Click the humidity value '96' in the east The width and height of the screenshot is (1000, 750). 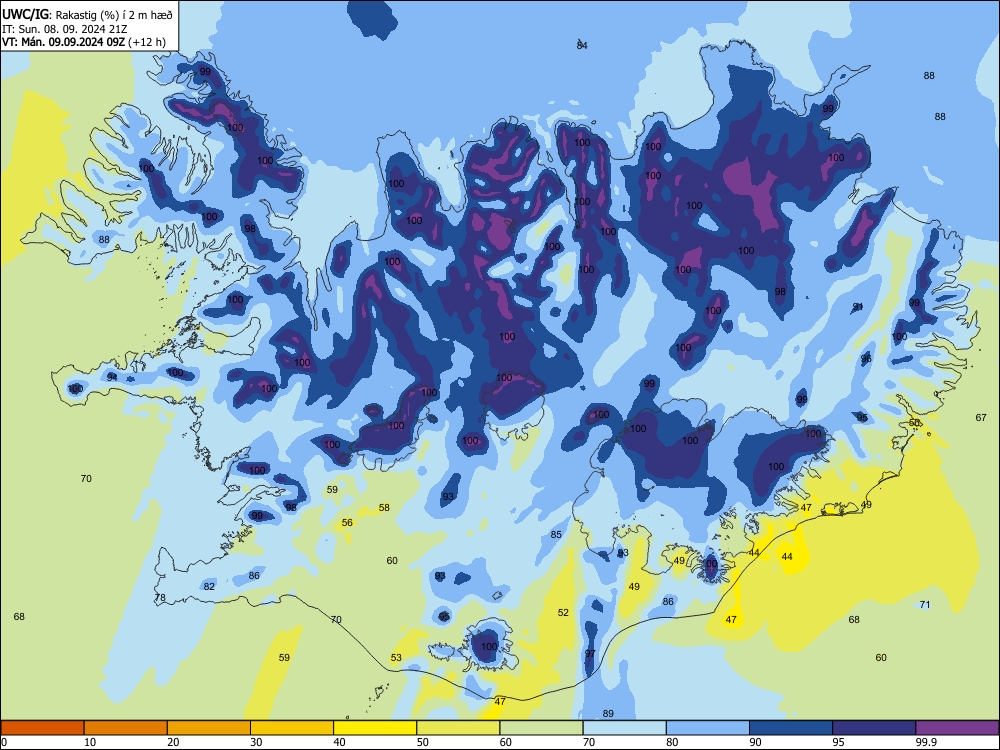(866, 359)
